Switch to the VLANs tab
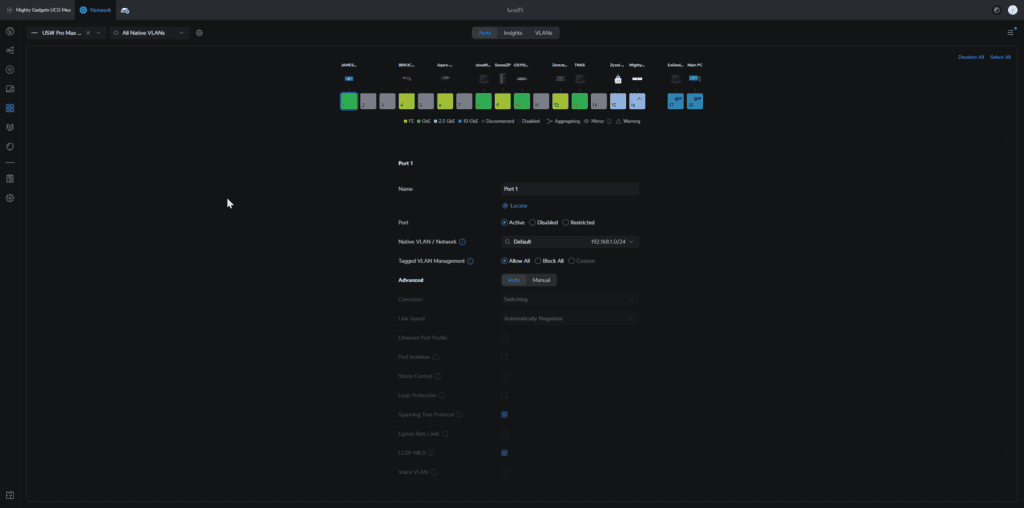1024x508 pixels. (543, 33)
